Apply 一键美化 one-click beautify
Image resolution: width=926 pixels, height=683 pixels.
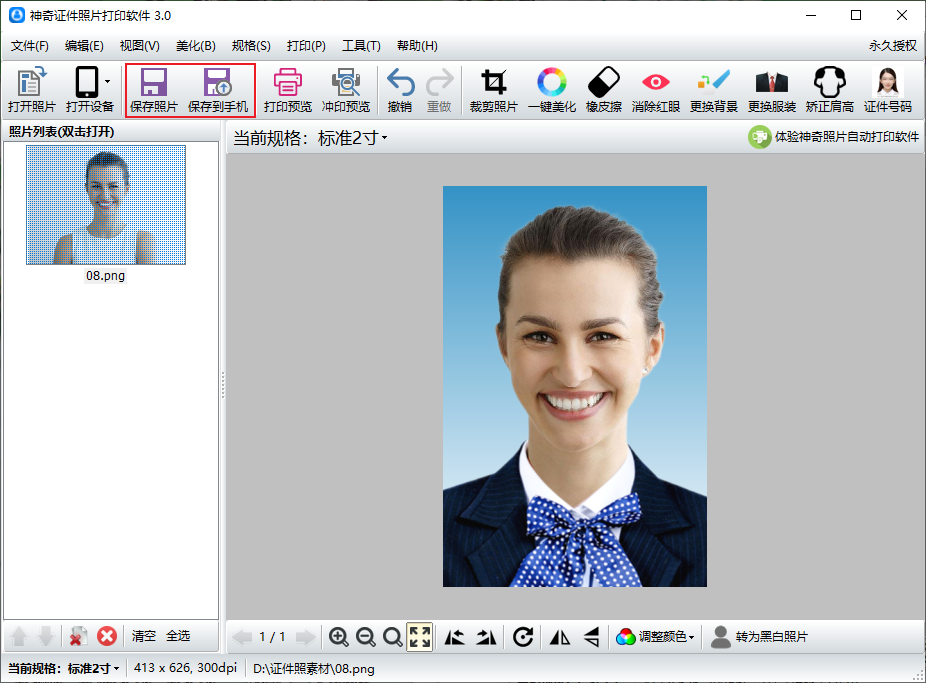[552, 90]
